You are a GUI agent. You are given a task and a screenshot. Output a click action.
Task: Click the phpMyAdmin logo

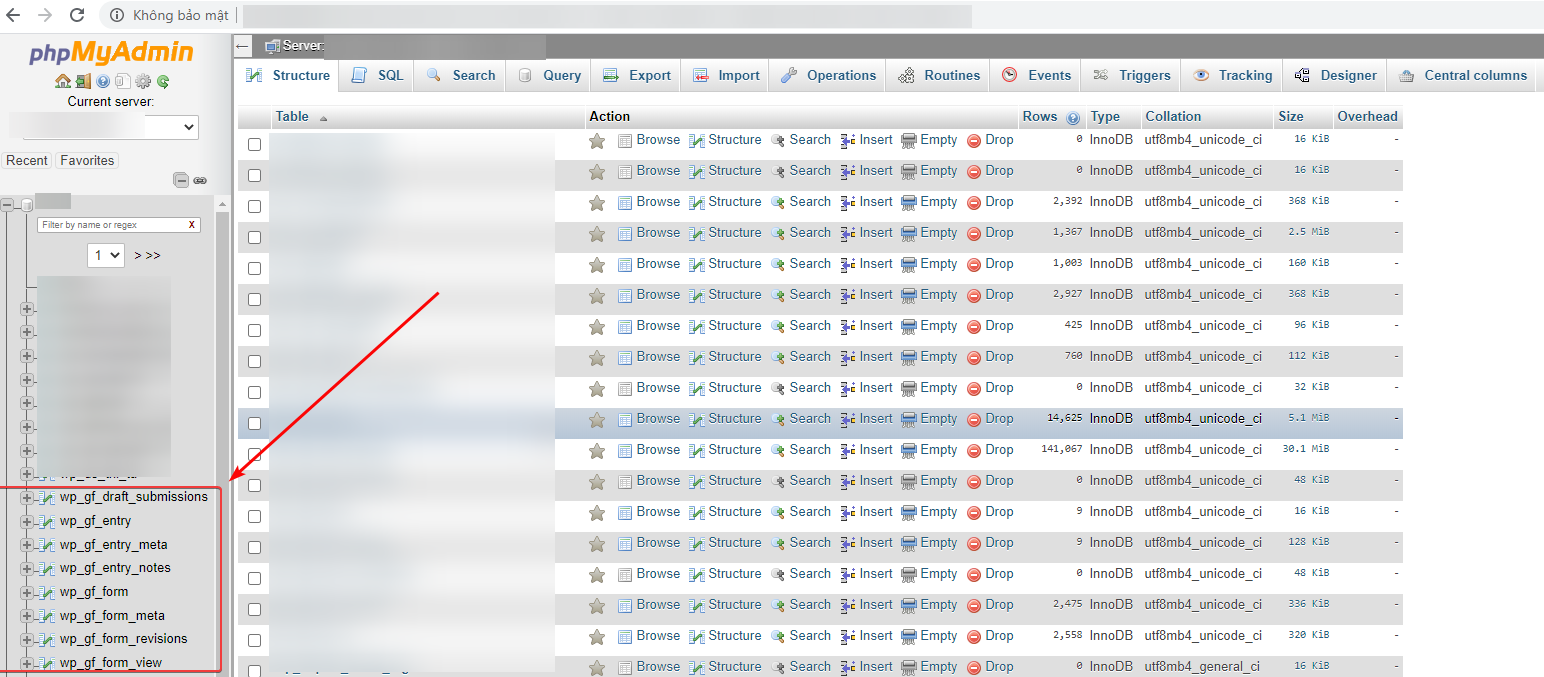pyautogui.click(x=111, y=53)
